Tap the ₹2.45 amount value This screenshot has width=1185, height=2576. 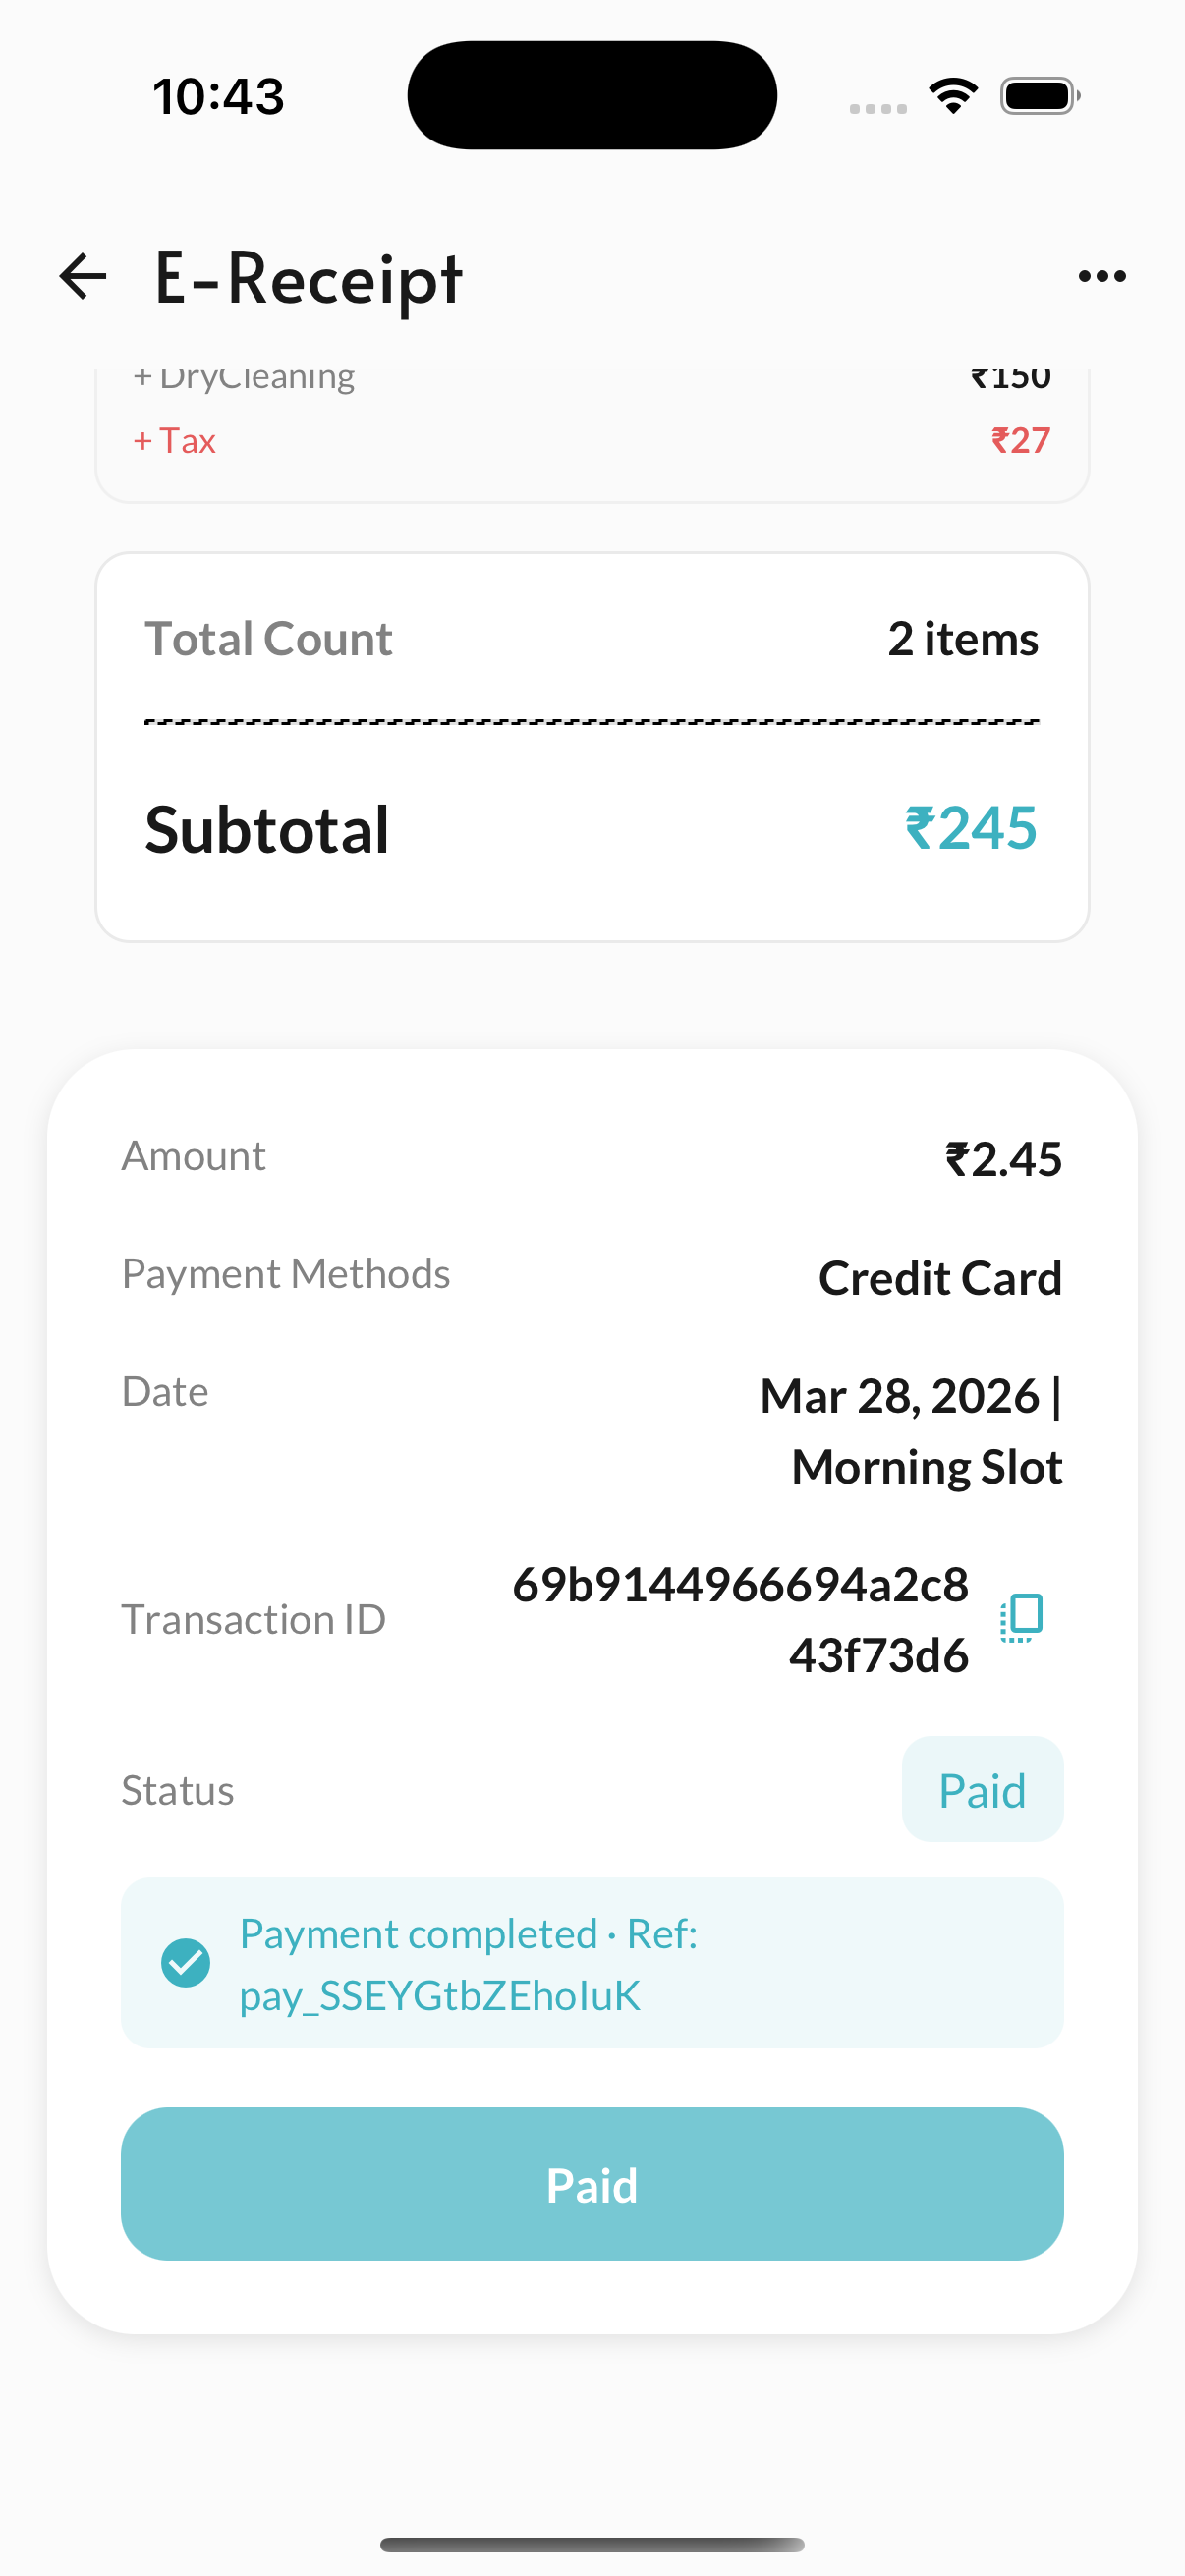coord(1003,1159)
